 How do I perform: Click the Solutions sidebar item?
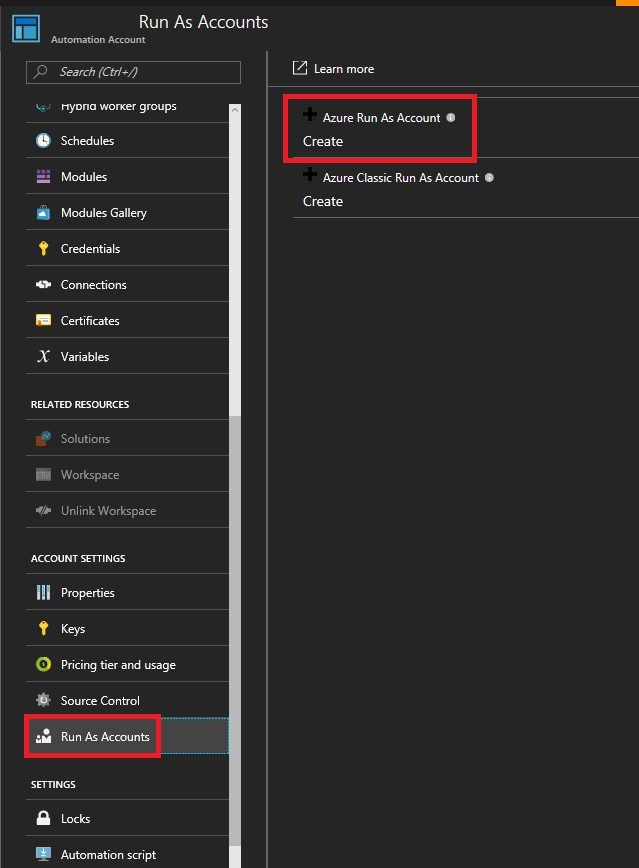[x=127, y=438]
